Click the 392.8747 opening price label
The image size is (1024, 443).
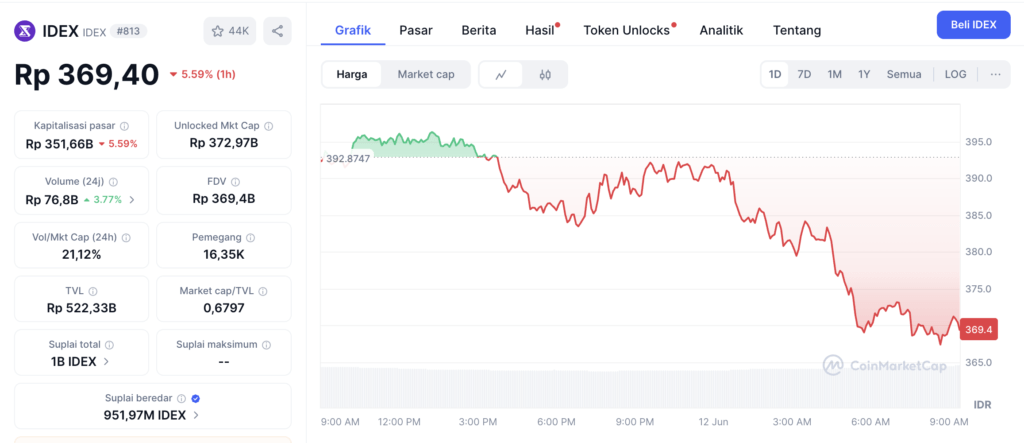[347, 159]
